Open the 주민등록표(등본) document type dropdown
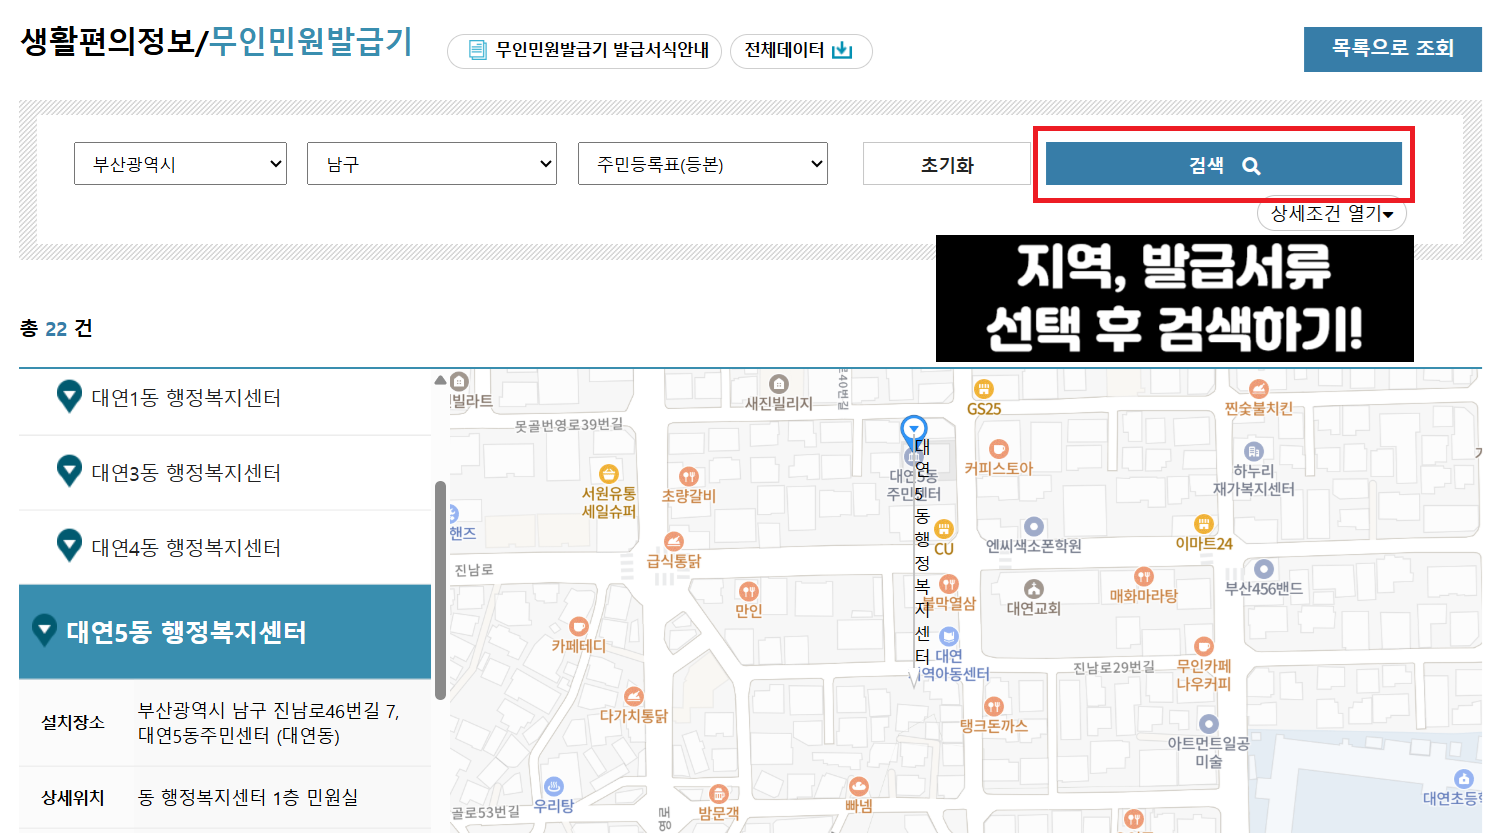The image size is (1503, 833). [702, 163]
